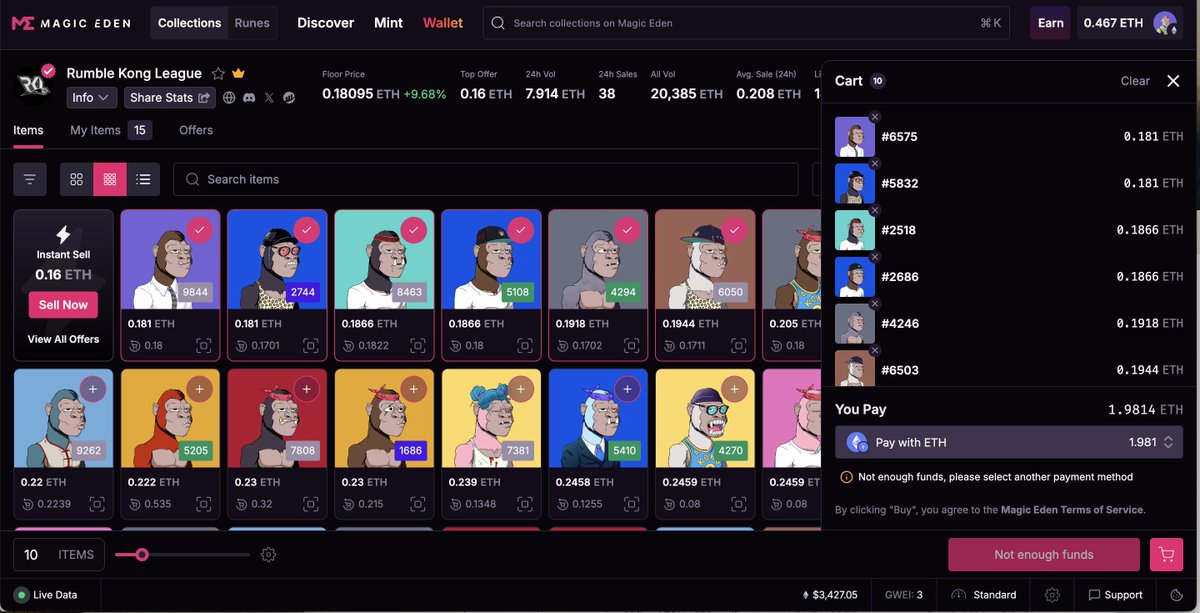Open View All Offers

(63, 339)
